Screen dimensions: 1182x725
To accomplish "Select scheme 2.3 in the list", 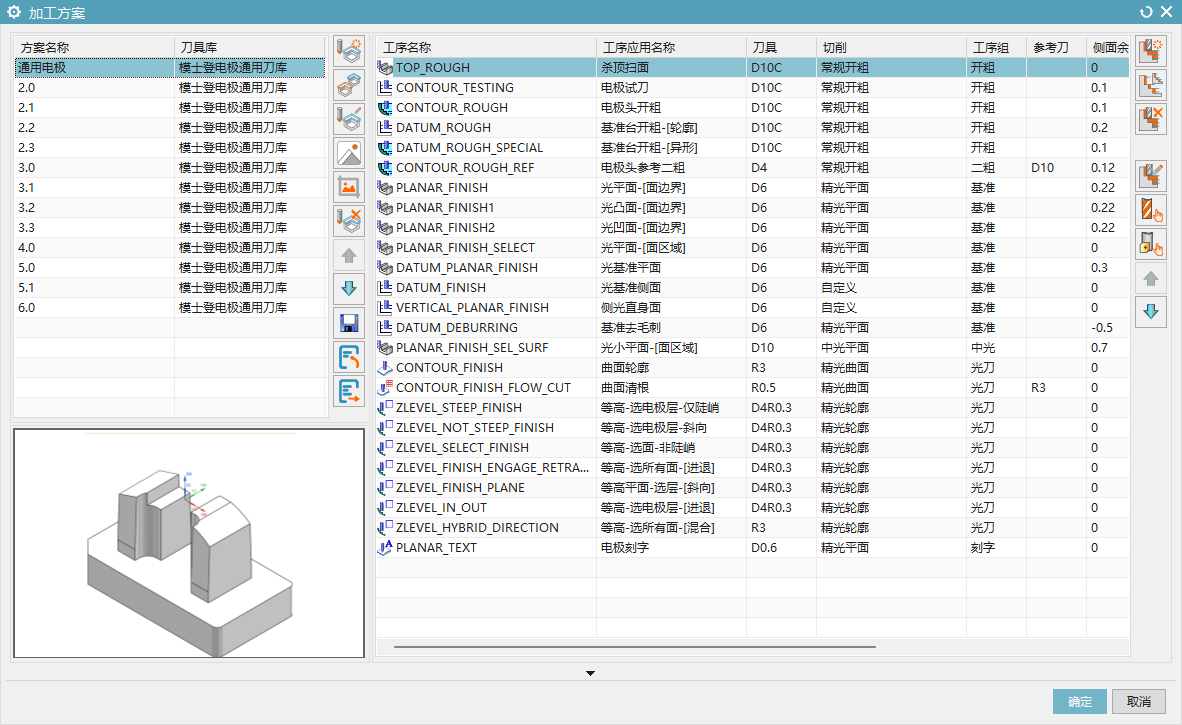I will point(170,148).
